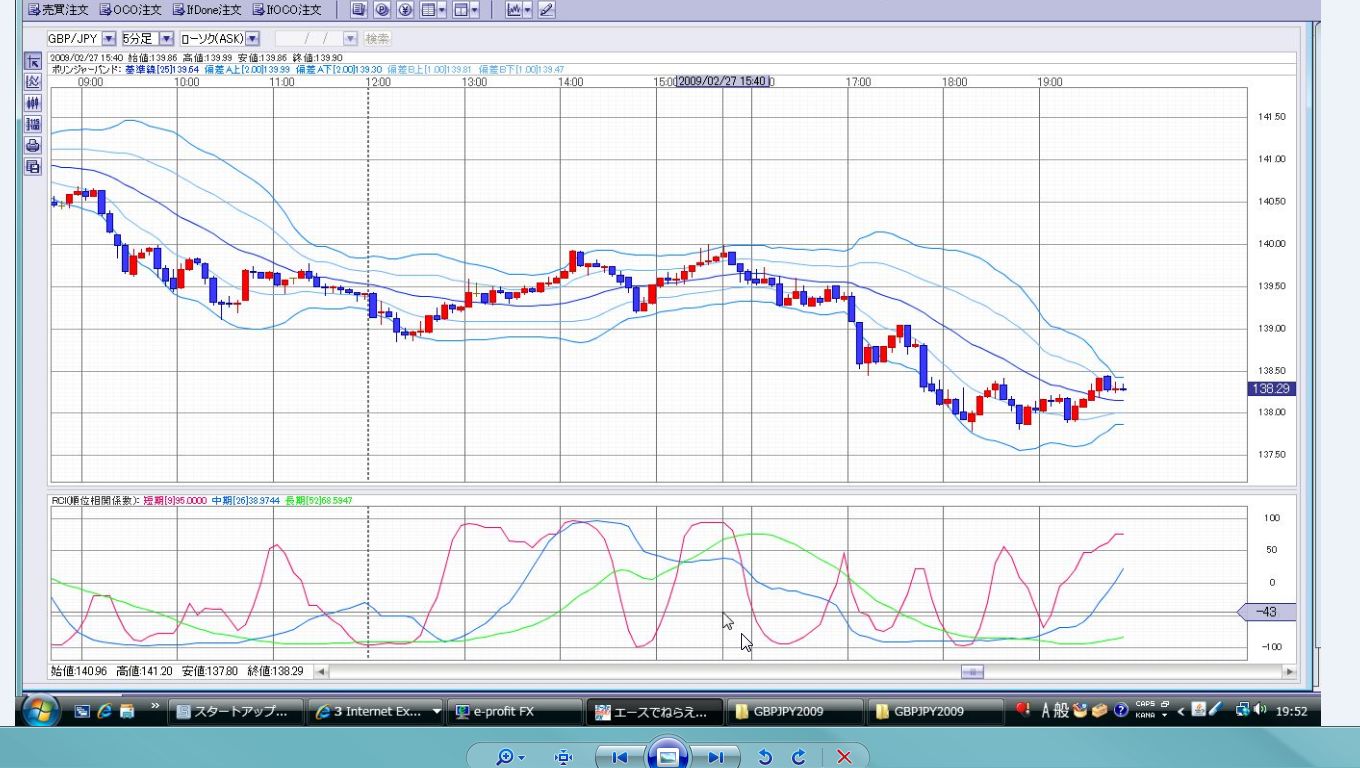Click the line chart icon in left sidebar

click(33, 81)
